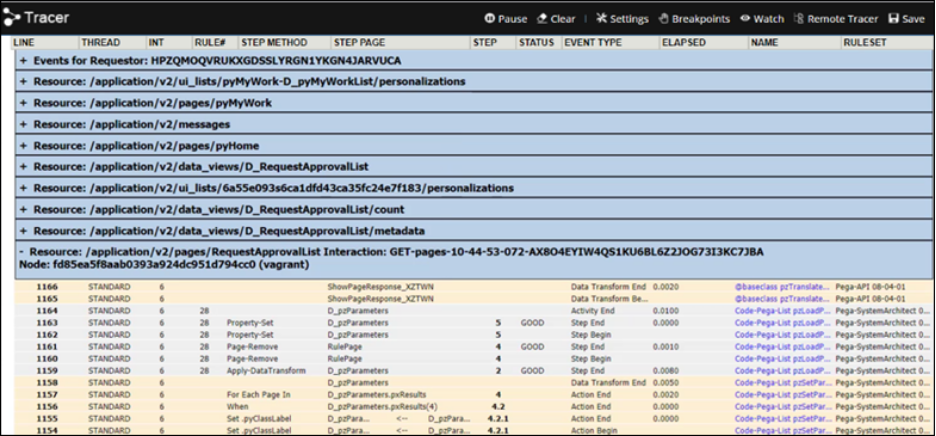The width and height of the screenshot is (936, 436).
Task: Open the Watch variables option
Action: click(x=762, y=19)
